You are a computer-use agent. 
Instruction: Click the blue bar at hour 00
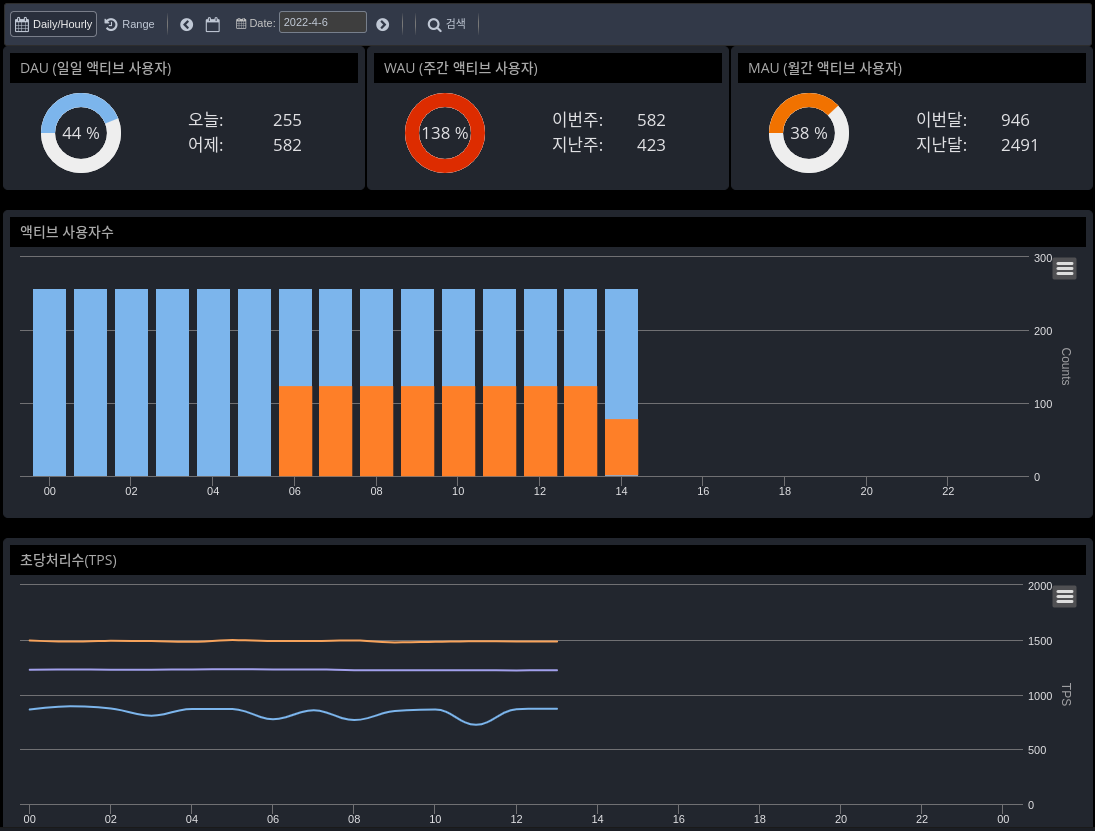49,382
